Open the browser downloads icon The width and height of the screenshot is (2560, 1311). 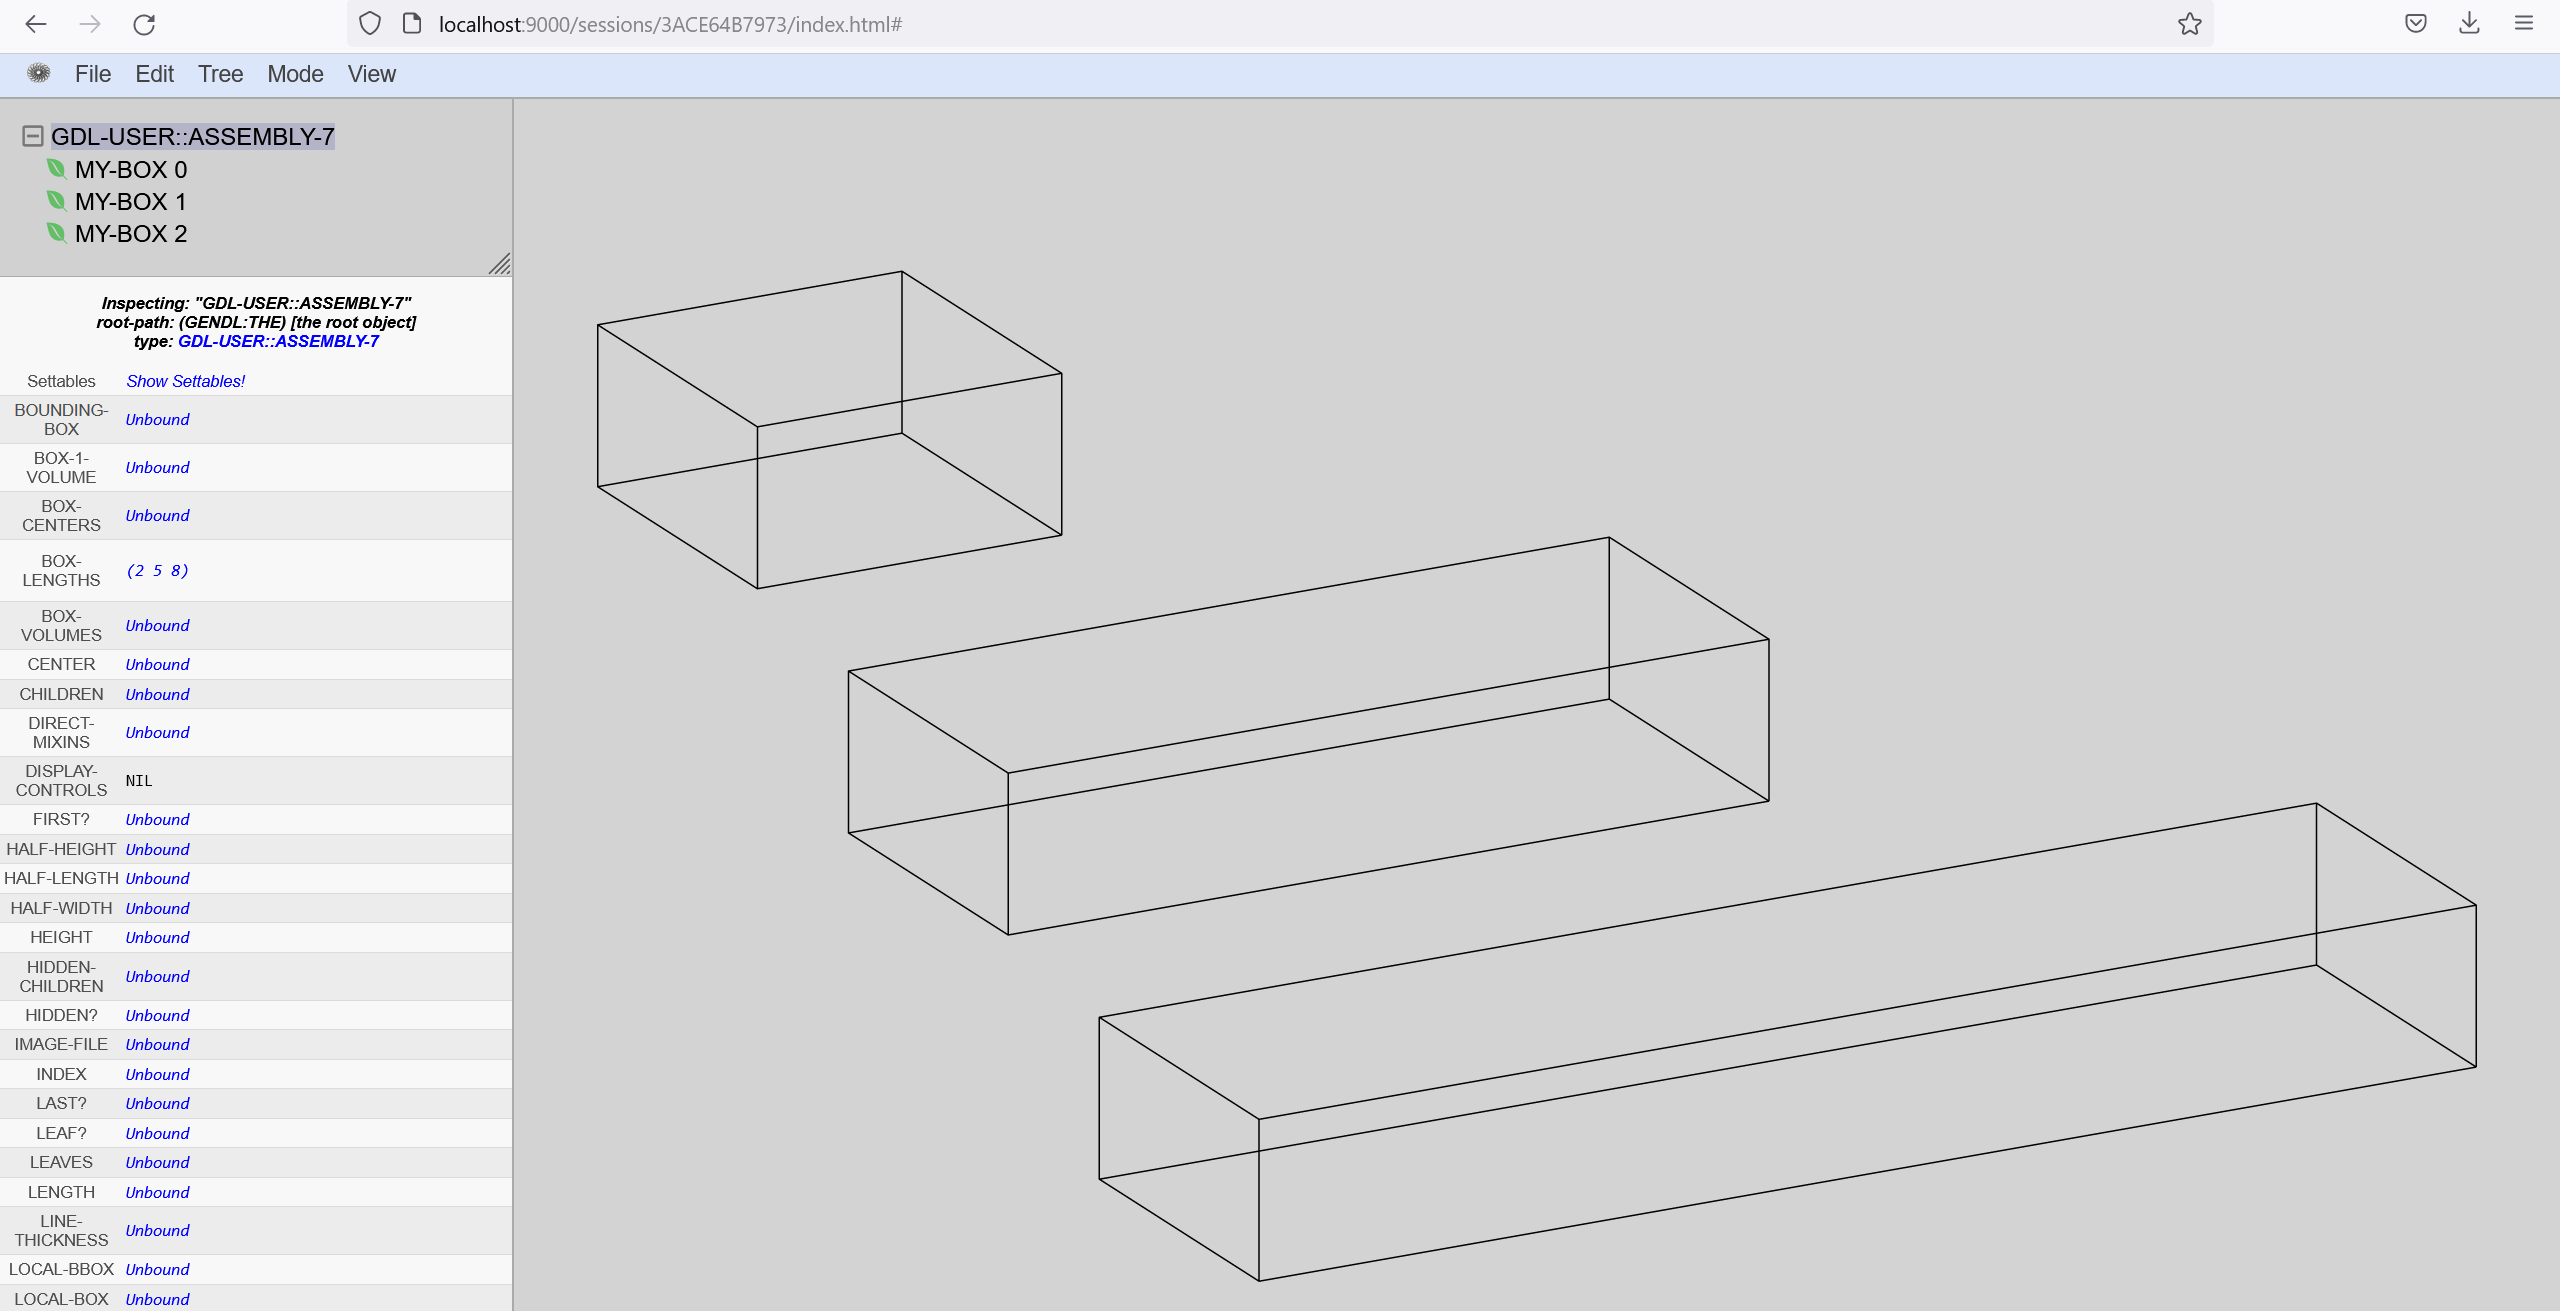pyautogui.click(x=2469, y=23)
